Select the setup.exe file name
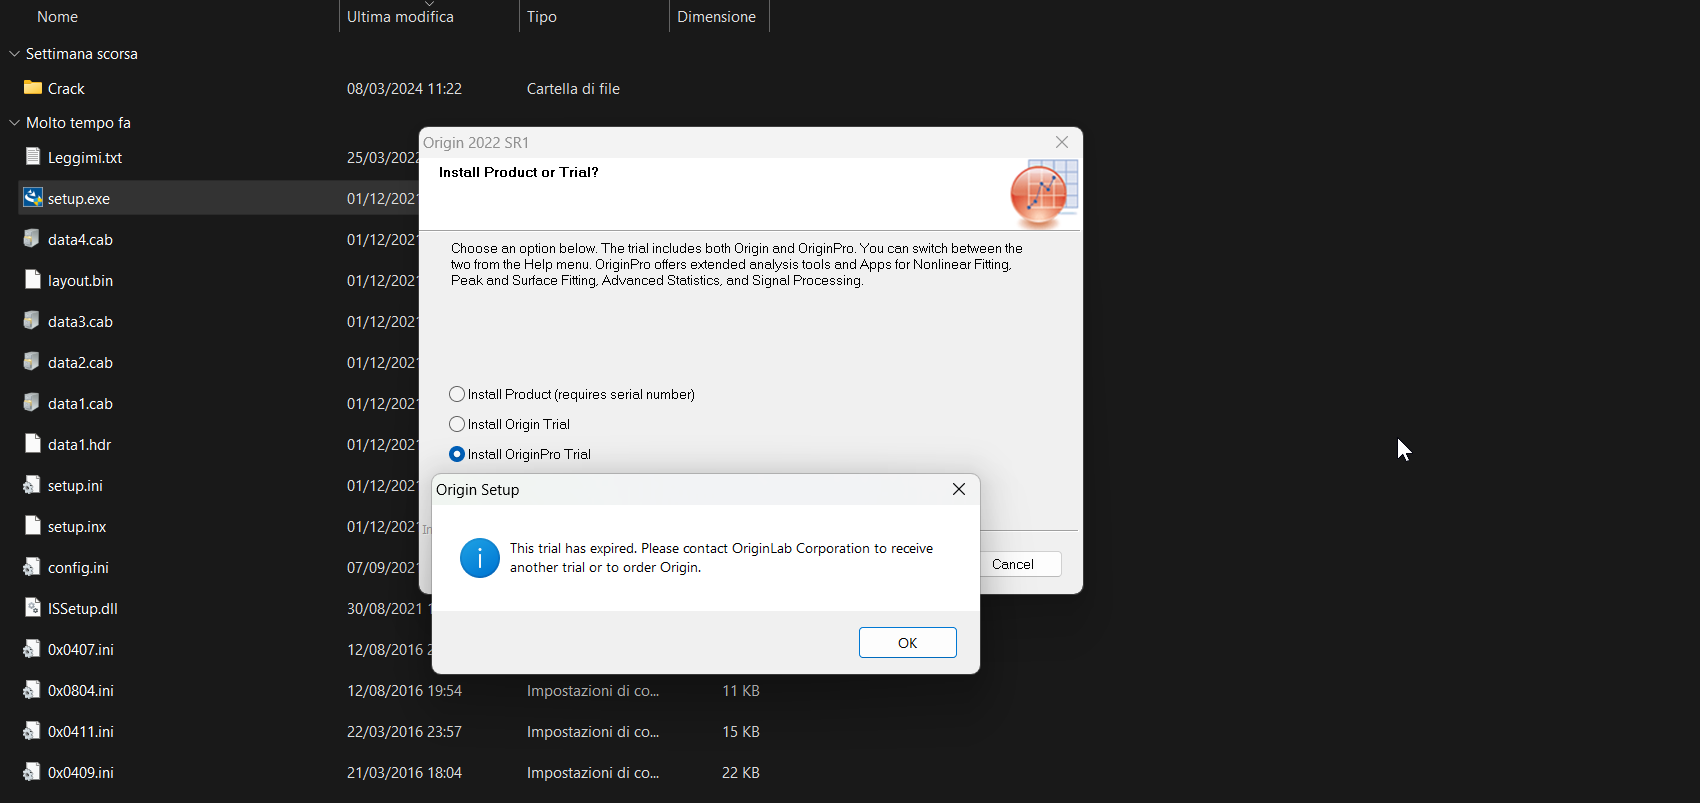Image resolution: width=1700 pixels, height=803 pixels. coord(79,199)
